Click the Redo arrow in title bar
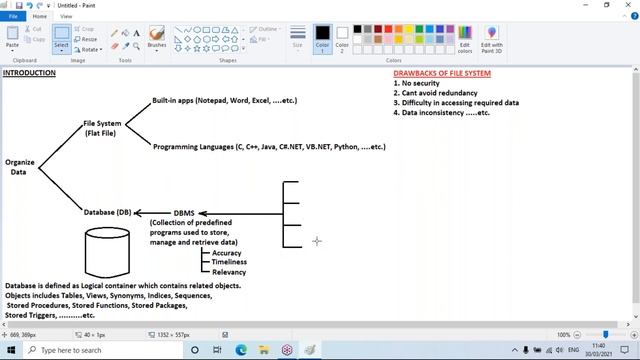Viewport: 640px width, 360px height. [40, 5]
